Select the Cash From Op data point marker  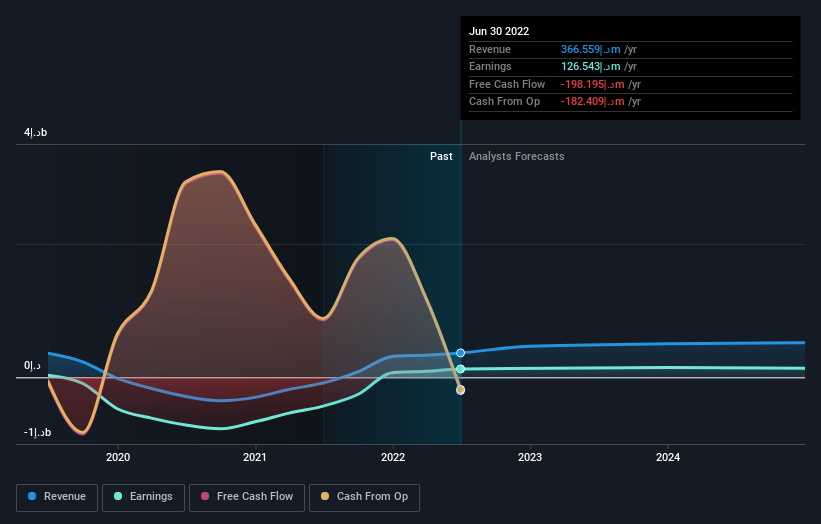(x=460, y=390)
